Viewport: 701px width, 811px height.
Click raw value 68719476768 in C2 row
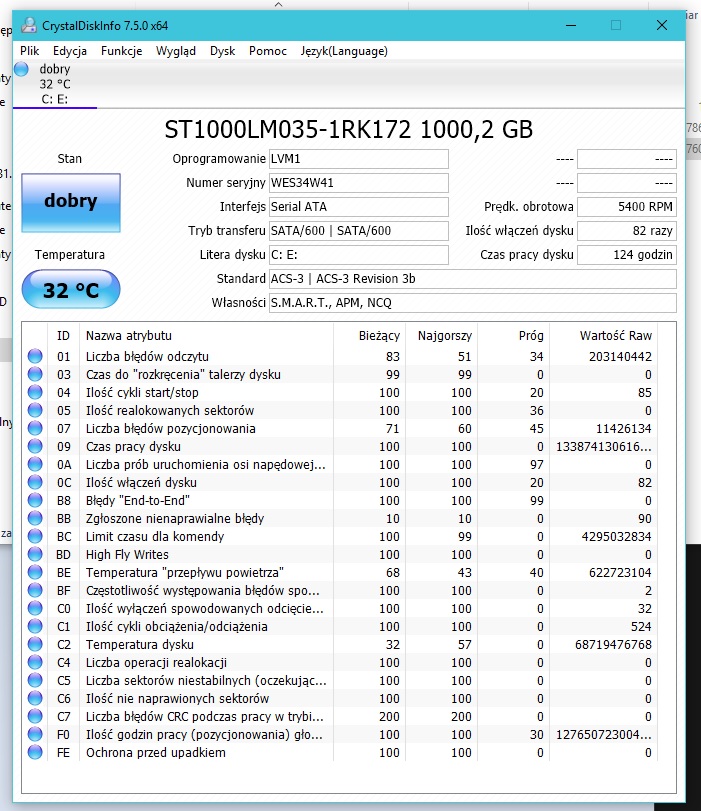(614, 644)
